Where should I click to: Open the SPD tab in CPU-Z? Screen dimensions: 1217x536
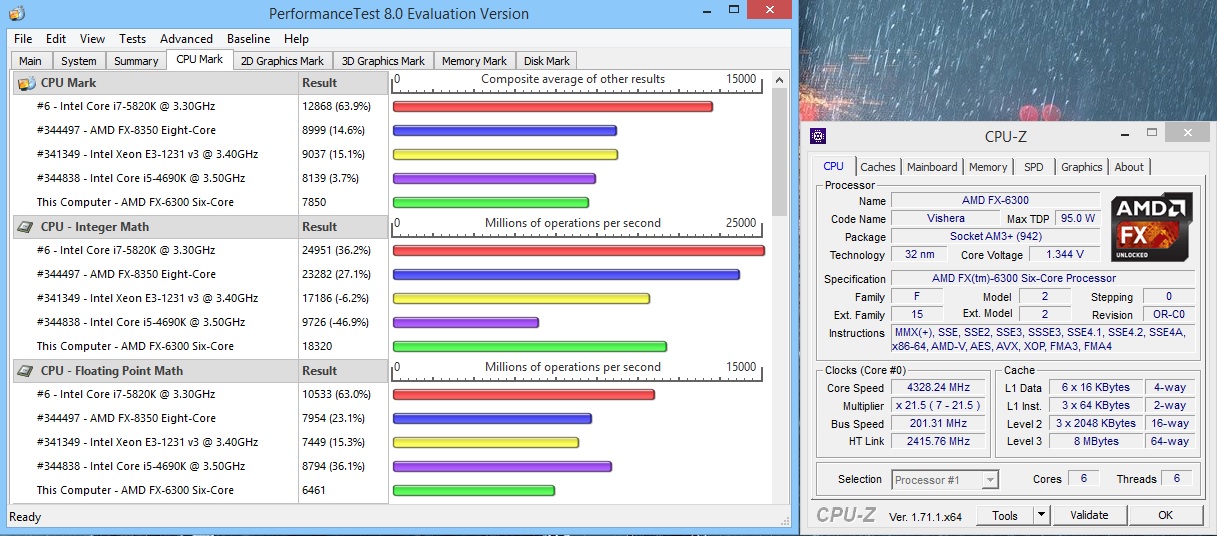pyautogui.click(x=1034, y=167)
